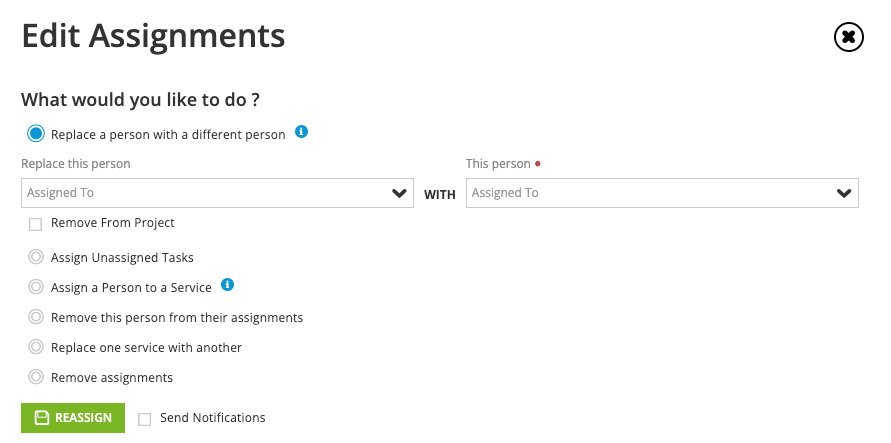The height and width of the screenshot is (443, 891).
Task: Click the floppy disk icon on REASSIGN
Action: [x=42, y=418]
